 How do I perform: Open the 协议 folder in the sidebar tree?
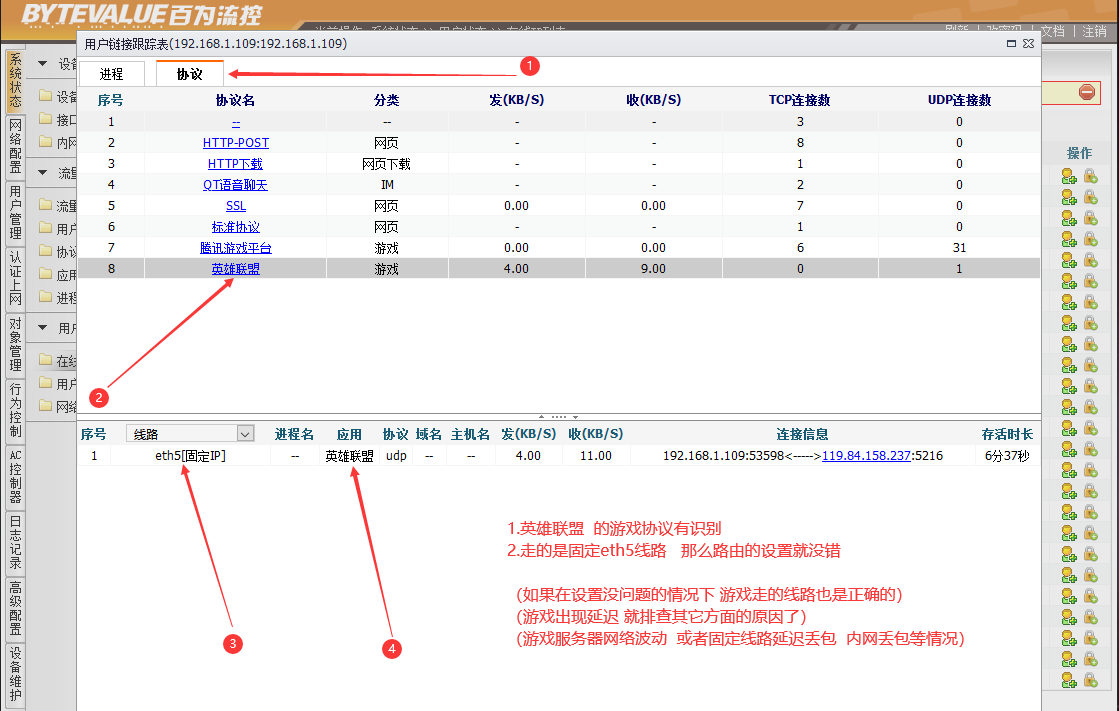(x=58, y=251)
